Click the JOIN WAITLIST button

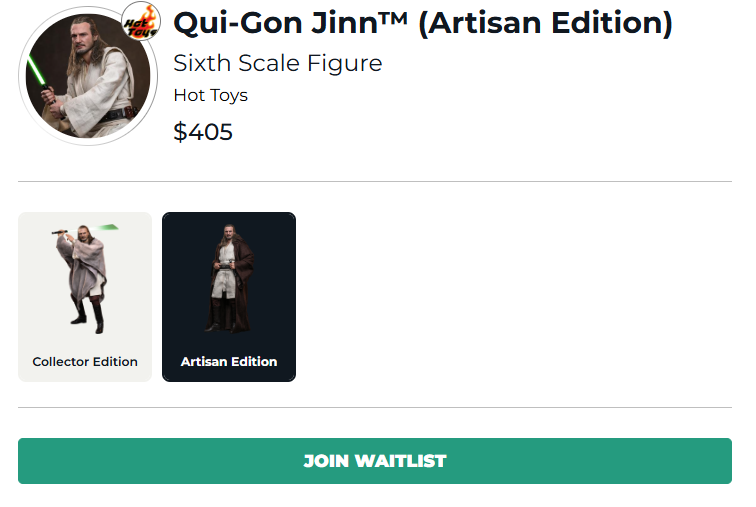(x=375, y=461)
